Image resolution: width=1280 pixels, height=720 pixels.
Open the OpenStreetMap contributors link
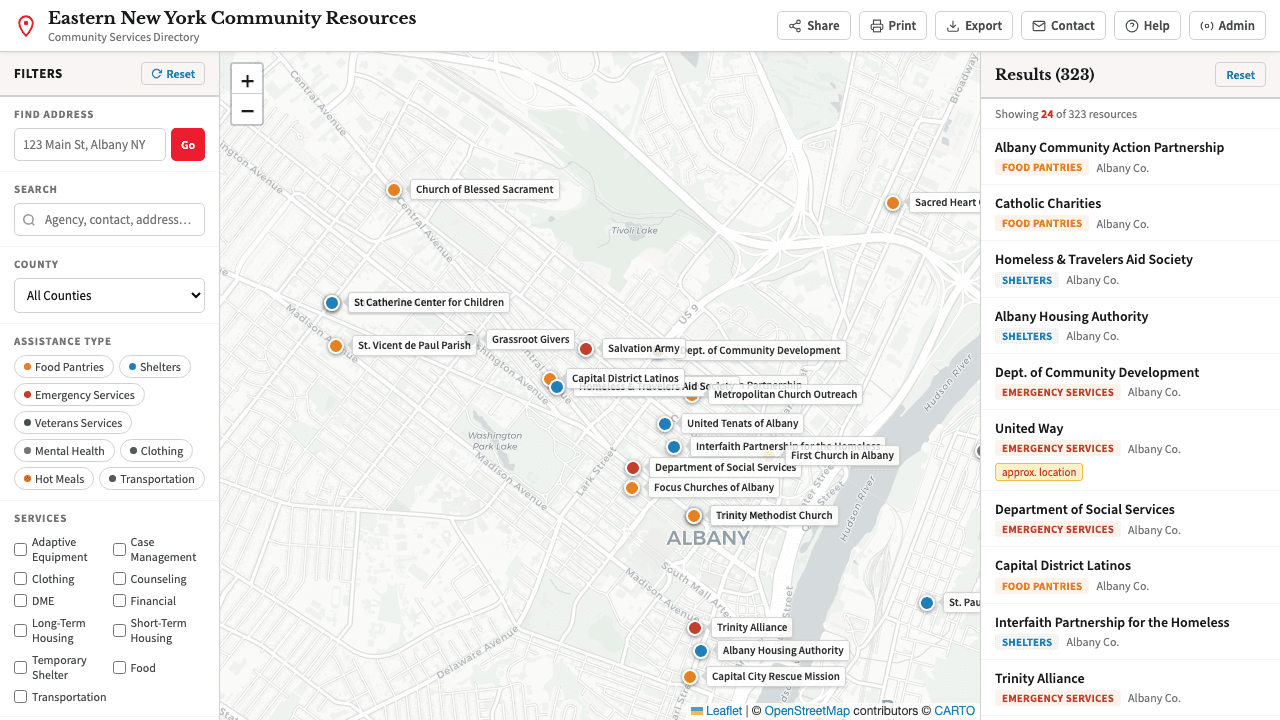[x=807, y=710]
